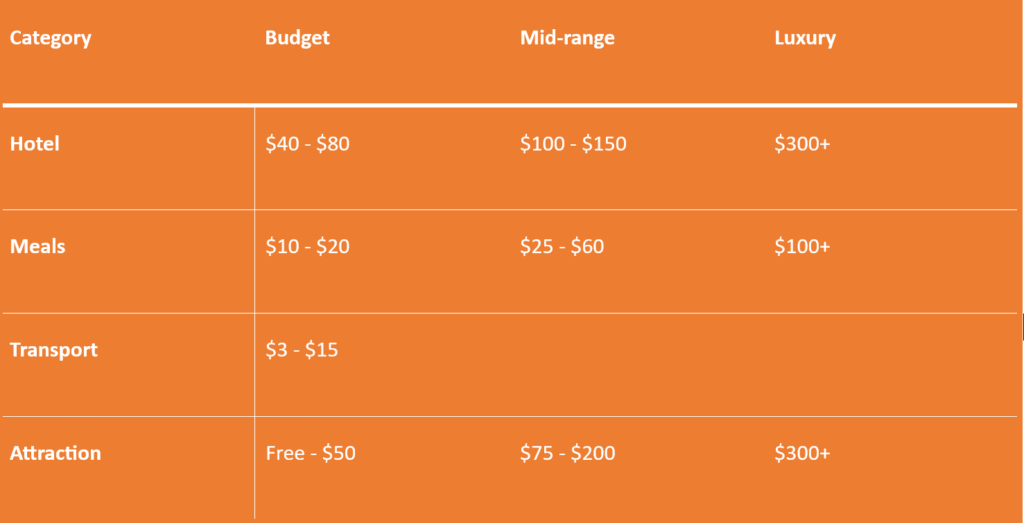Select the Attraction row label
Viewport: 1024px width, 523px height.
55,453
